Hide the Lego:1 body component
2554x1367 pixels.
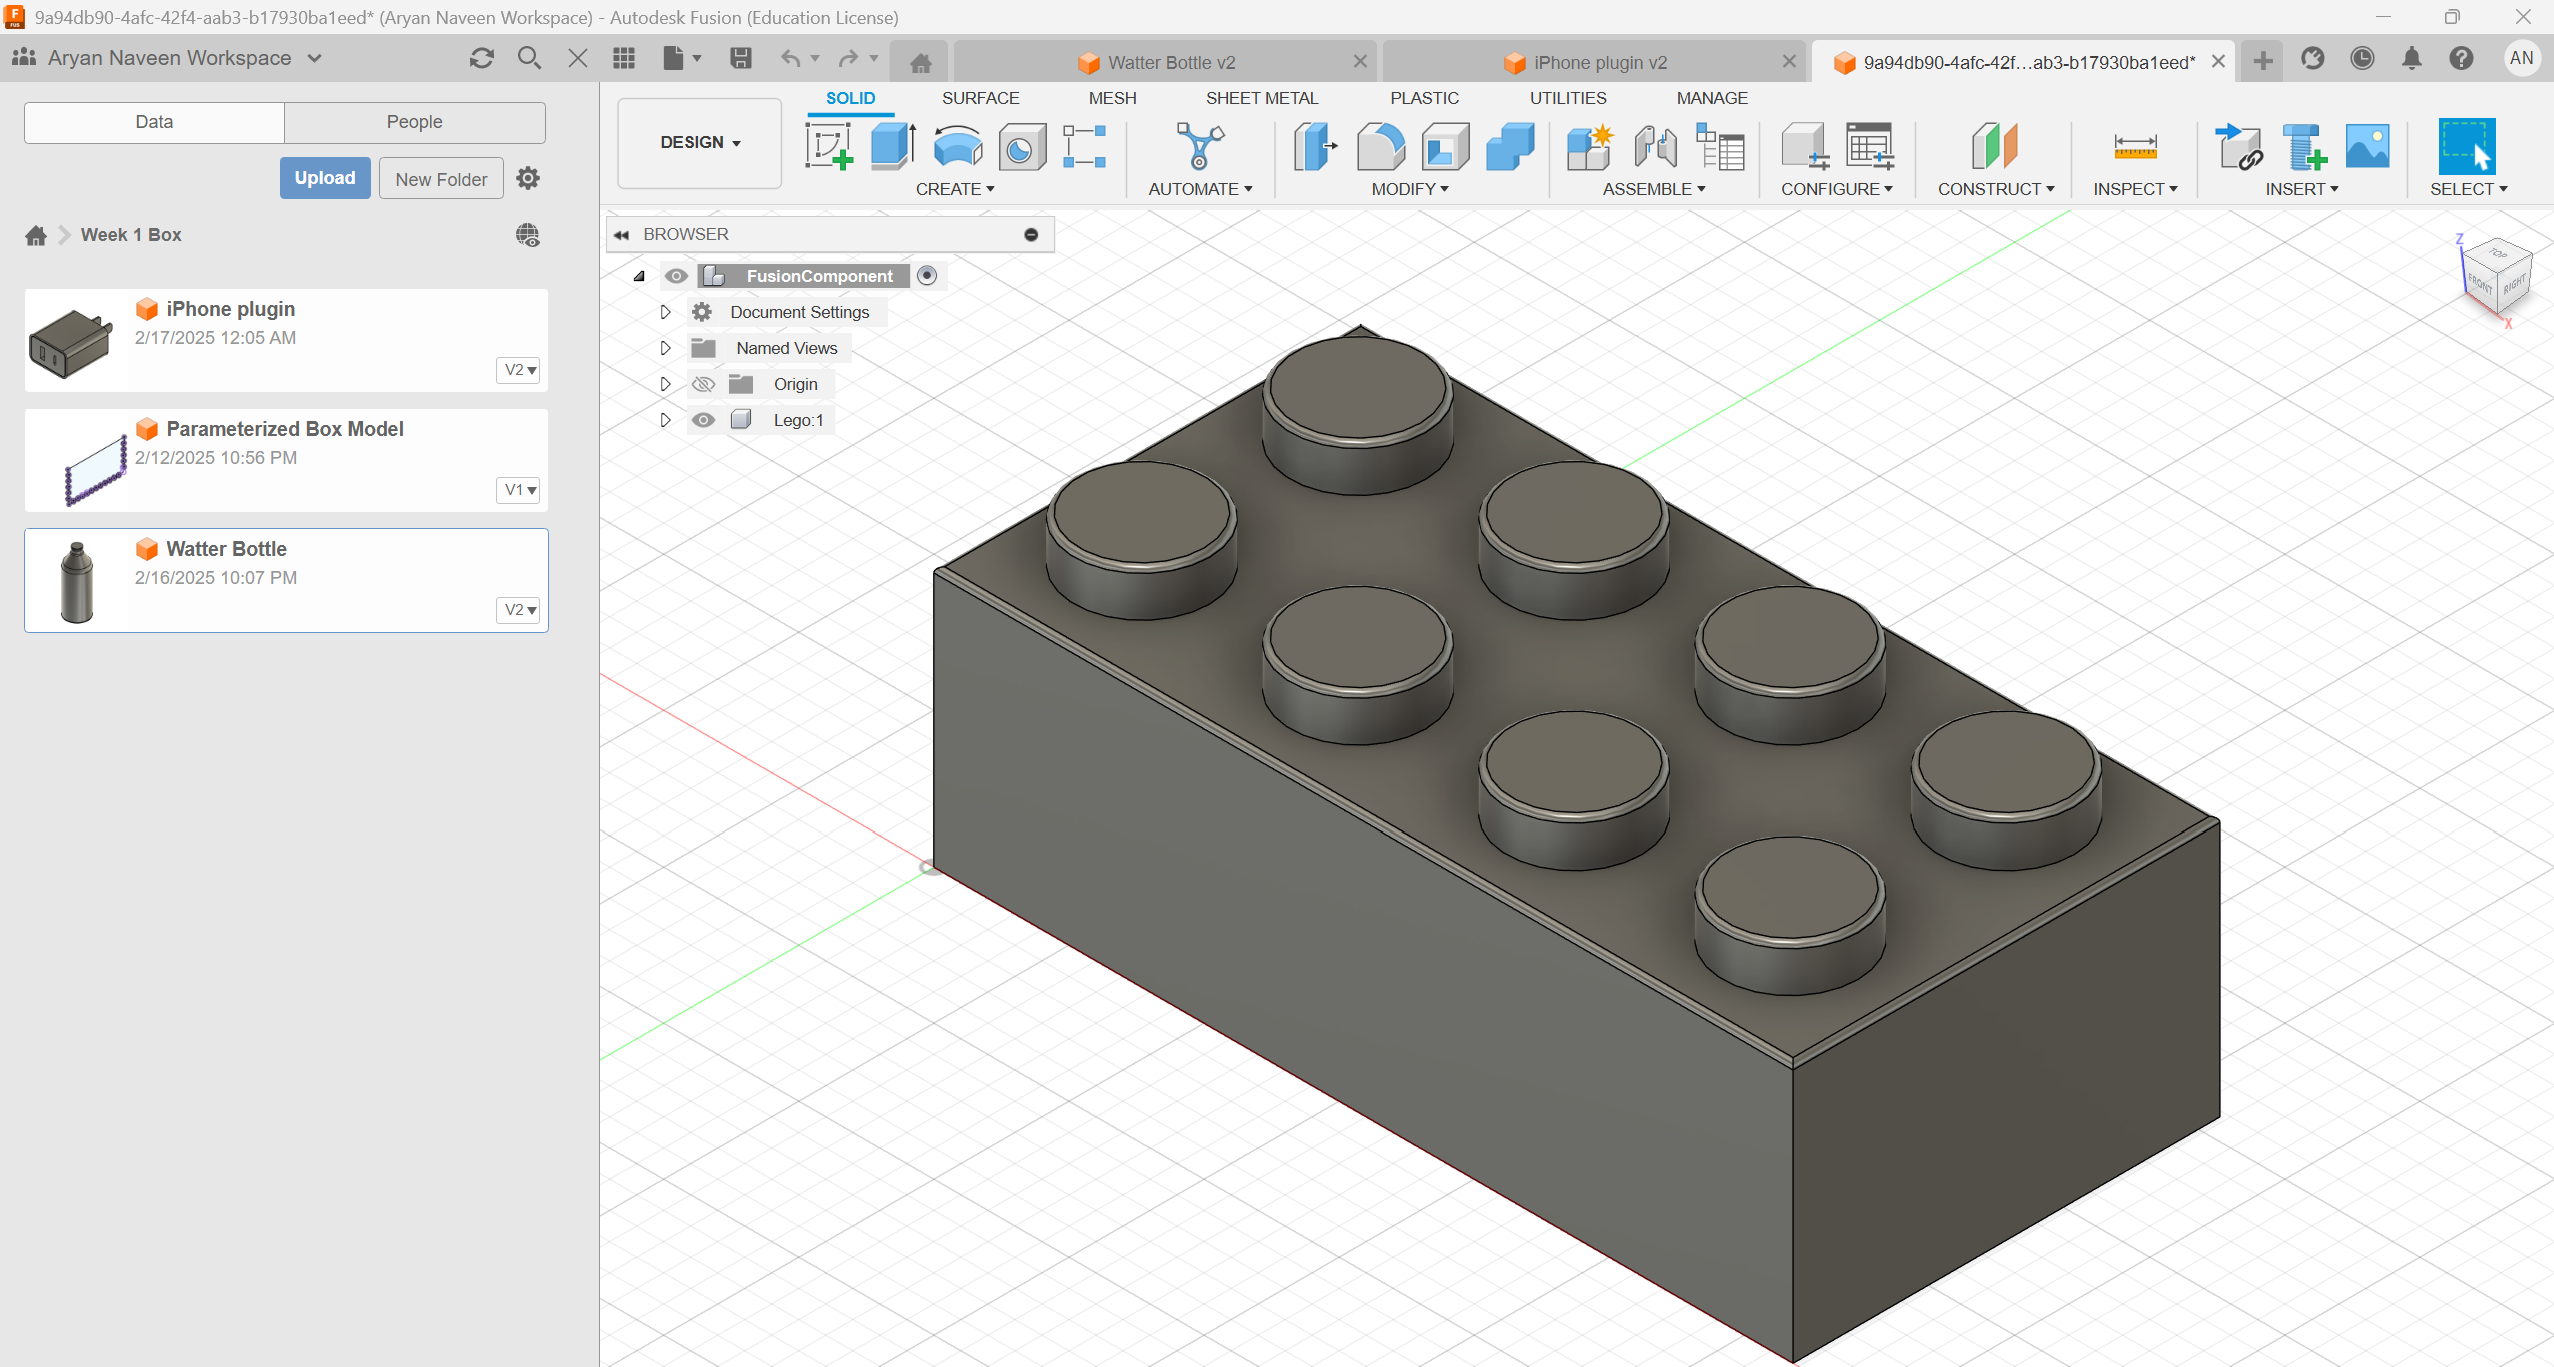tap(703, 420)
